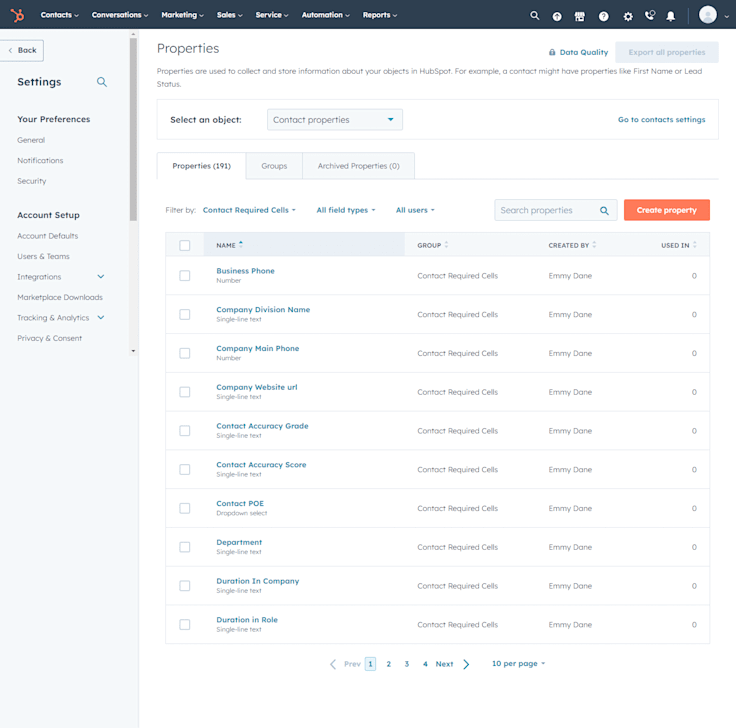Expand the Tracking & Analytics section
This screenshot has height=728, width=736.
[100, 318]
